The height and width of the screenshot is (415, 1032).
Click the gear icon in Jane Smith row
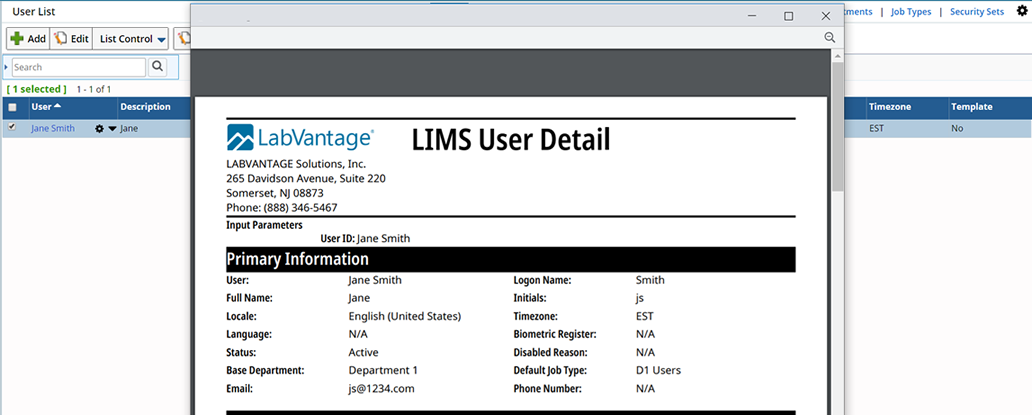99,129
